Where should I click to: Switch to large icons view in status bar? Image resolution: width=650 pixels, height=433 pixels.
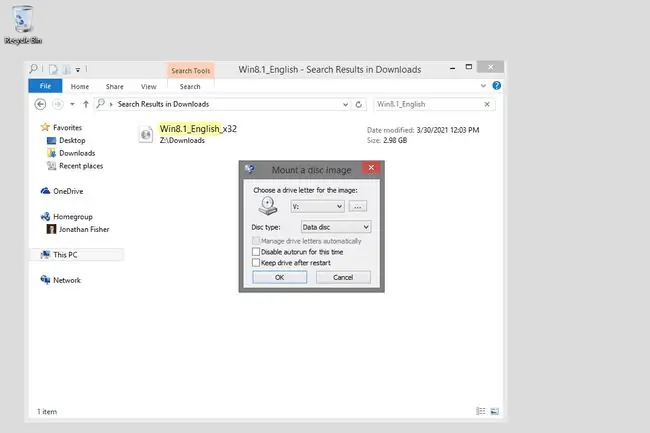coord(494,411)
